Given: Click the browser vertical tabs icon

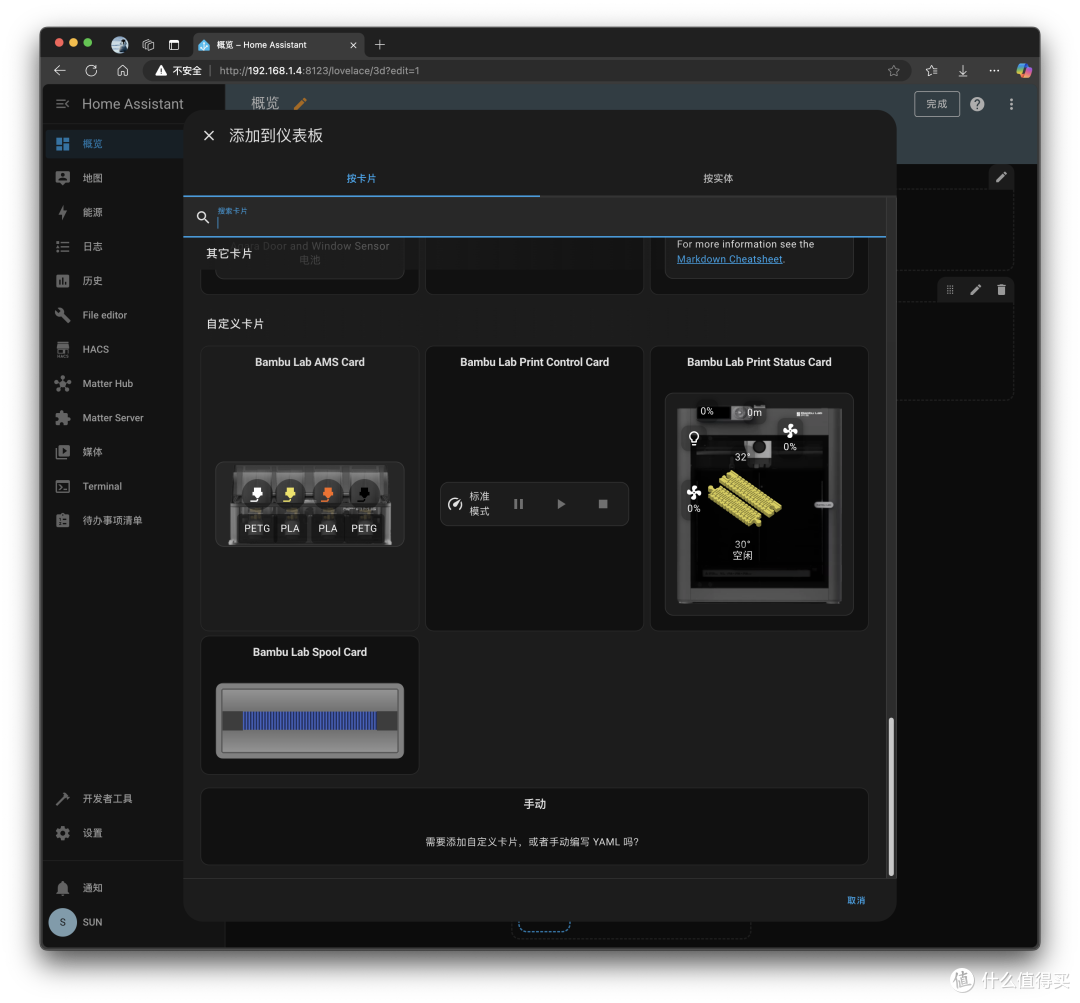Looking at the screenshot, I should point(174,45).
